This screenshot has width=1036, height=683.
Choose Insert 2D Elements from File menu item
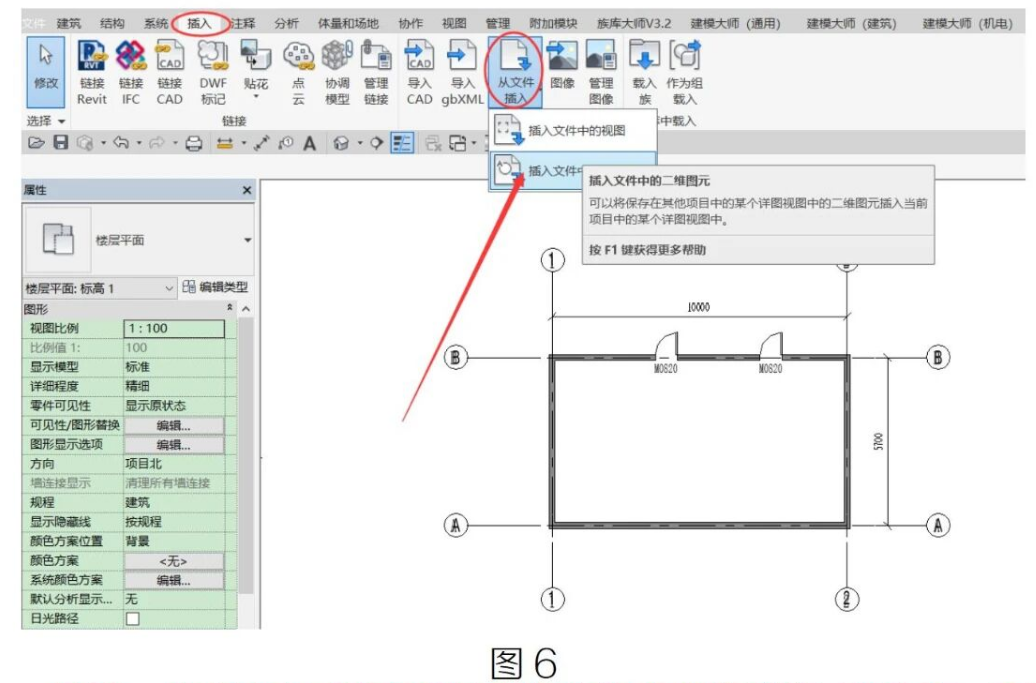pos(536,170)
